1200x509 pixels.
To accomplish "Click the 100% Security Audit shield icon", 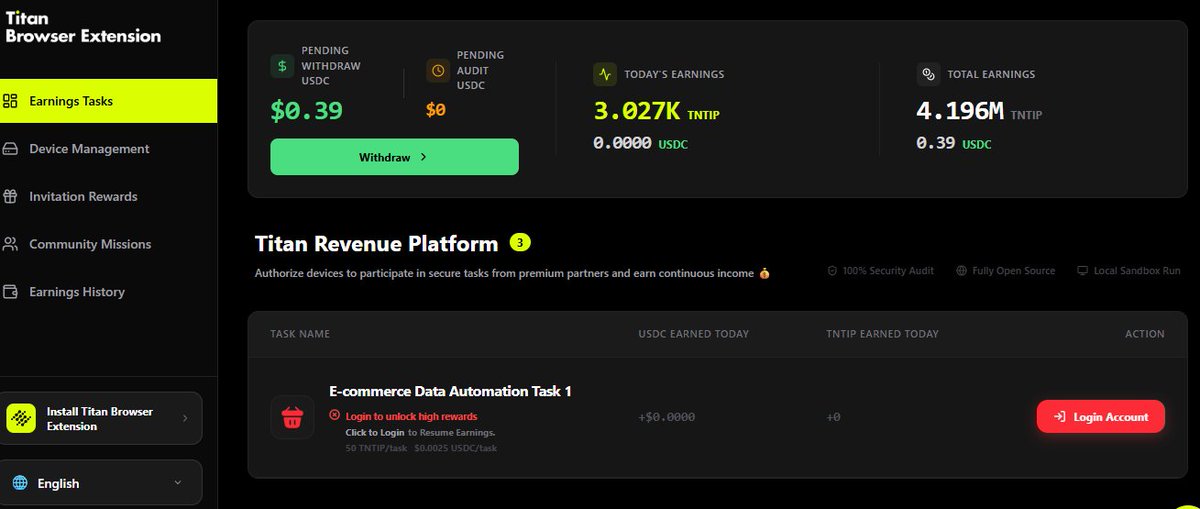I will [x=832, y=271].
